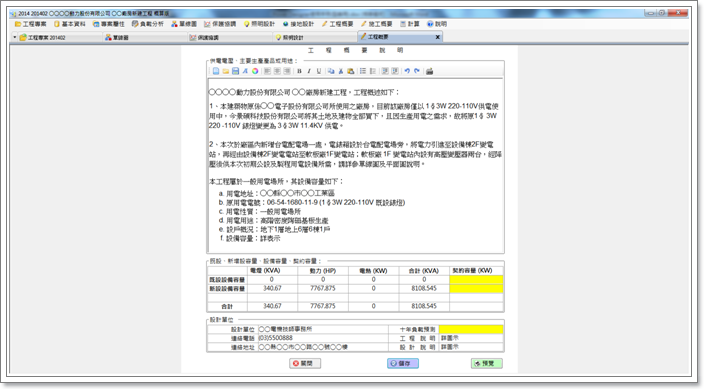Screen dimensions: 704x389
Task: Click the 關閉 close button
Action: coord(305,363)
